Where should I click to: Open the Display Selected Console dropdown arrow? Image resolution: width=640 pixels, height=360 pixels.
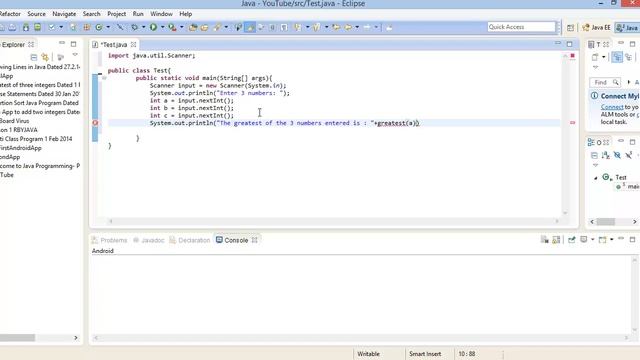[593, 240]
